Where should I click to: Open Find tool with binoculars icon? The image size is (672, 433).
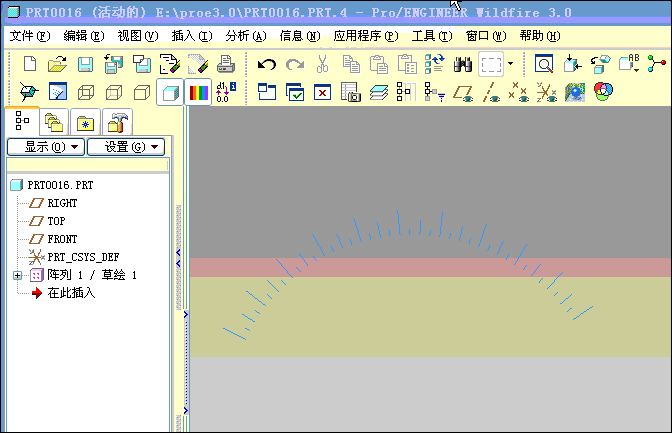(463, 64)
